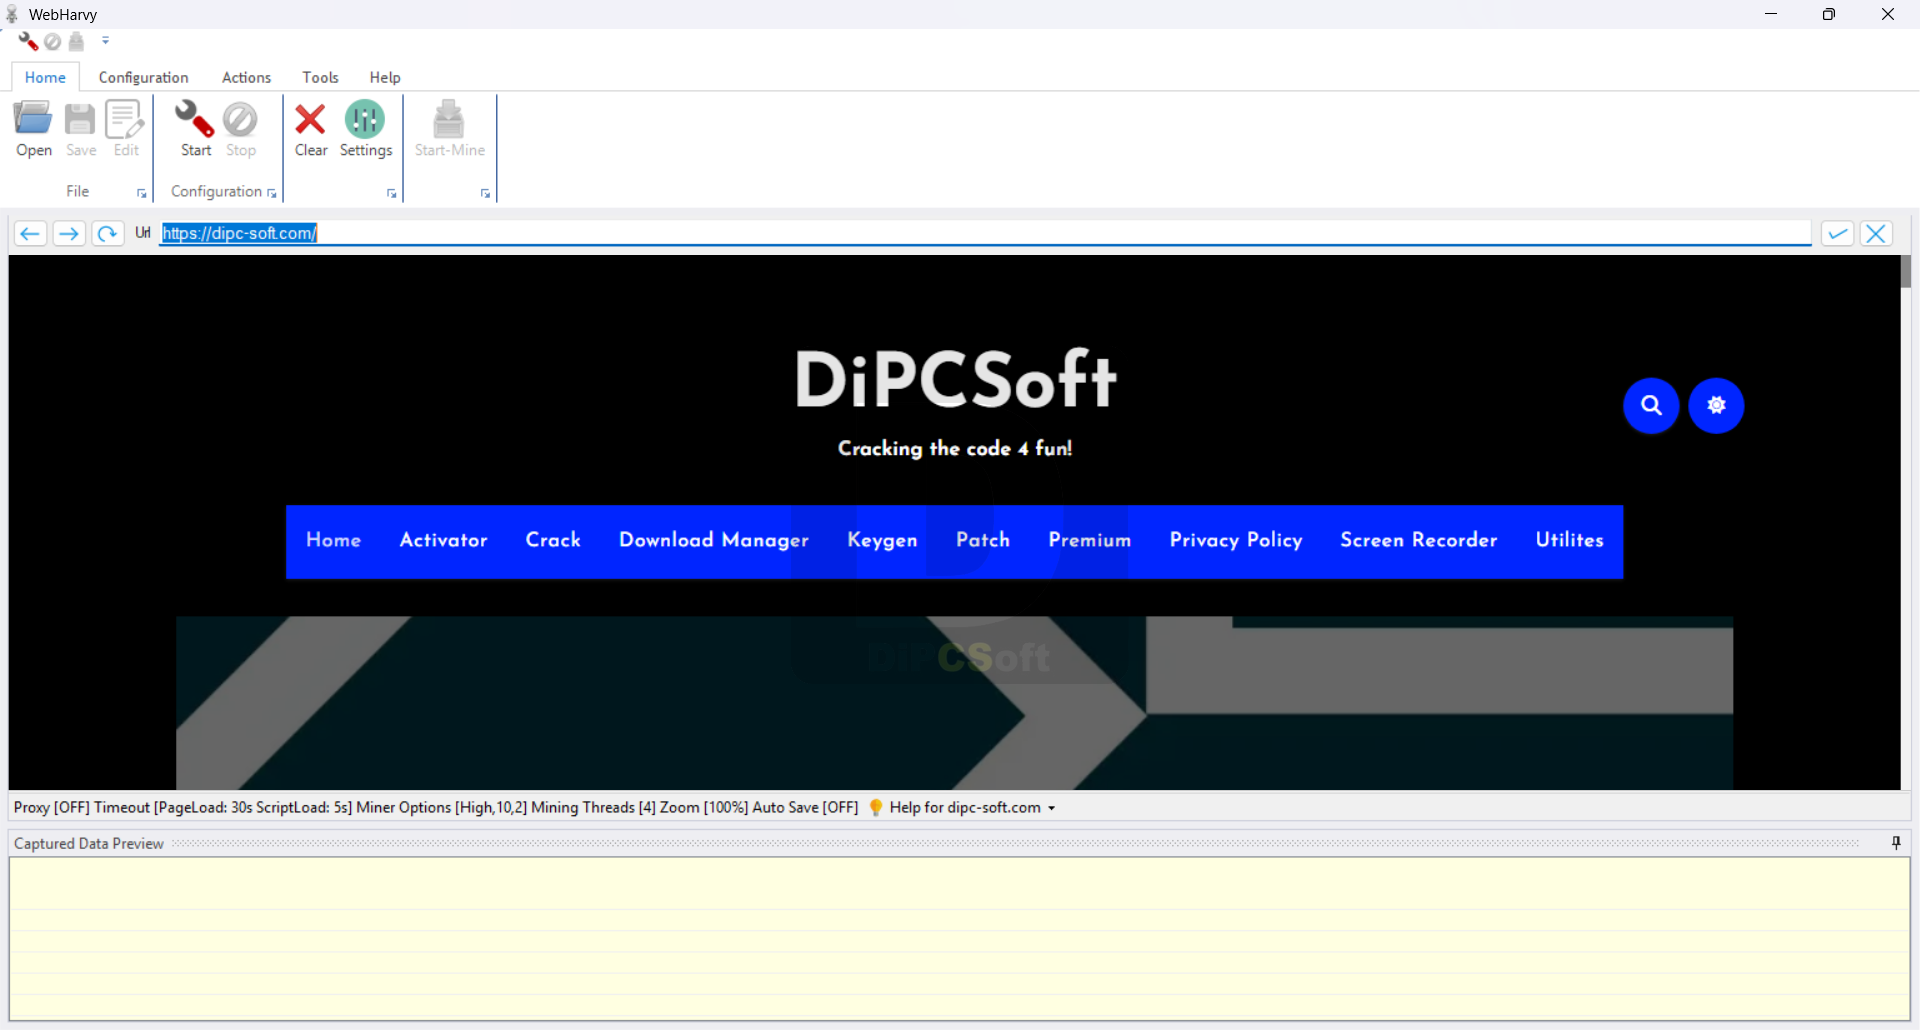Minimize the WebHarvy window
Screen dimensions: 1920x1030
click(1771, 14)
